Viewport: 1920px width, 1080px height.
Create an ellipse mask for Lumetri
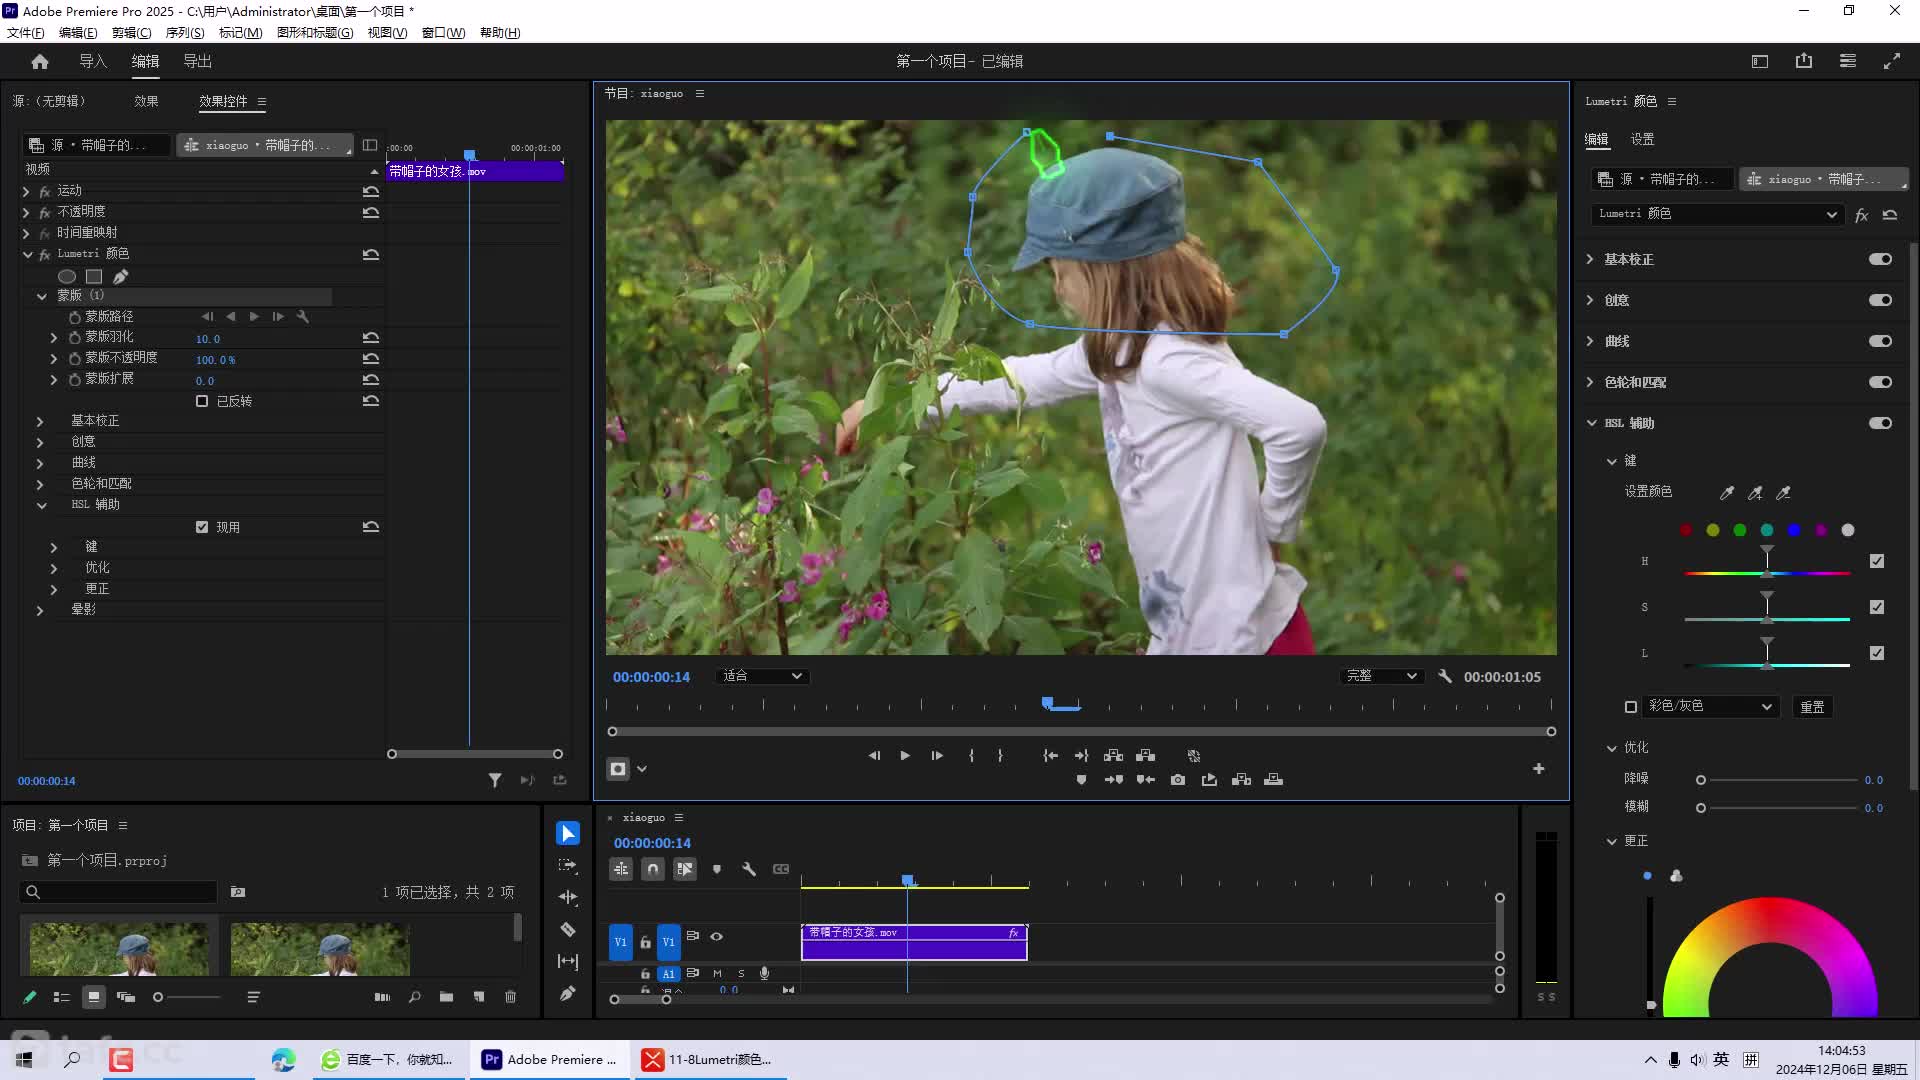click(67, 276)
